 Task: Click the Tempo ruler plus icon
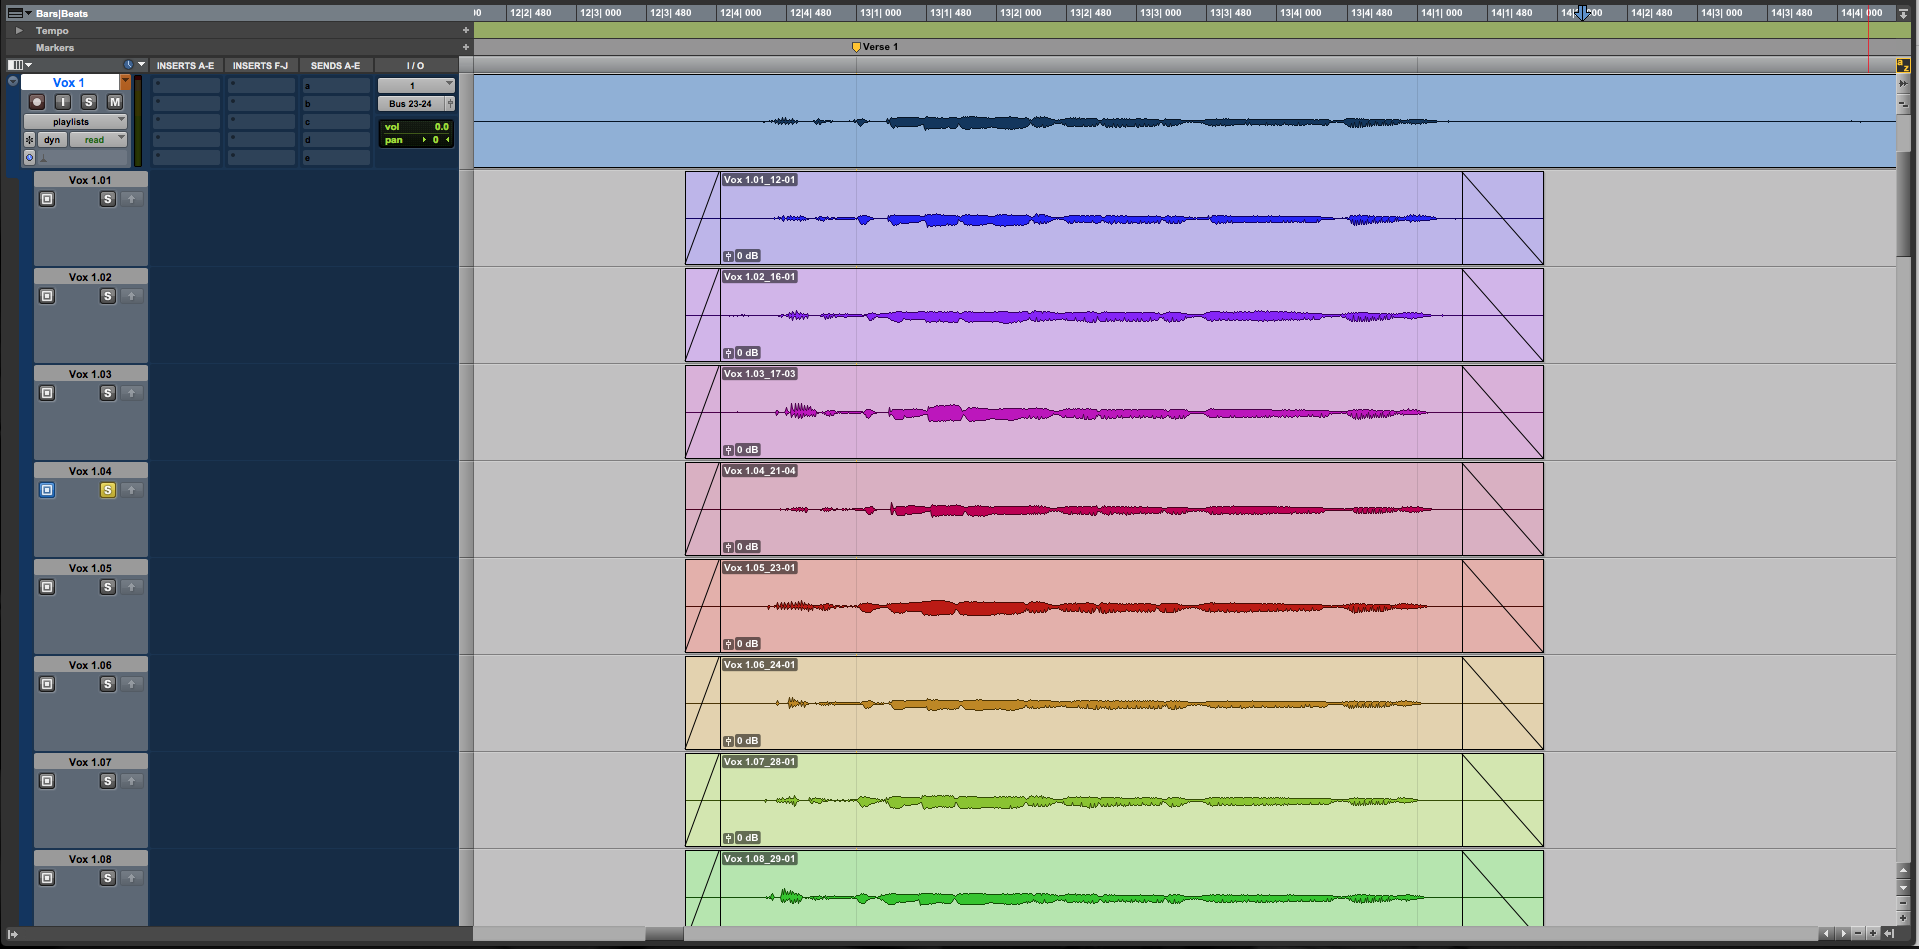point(466,30)
